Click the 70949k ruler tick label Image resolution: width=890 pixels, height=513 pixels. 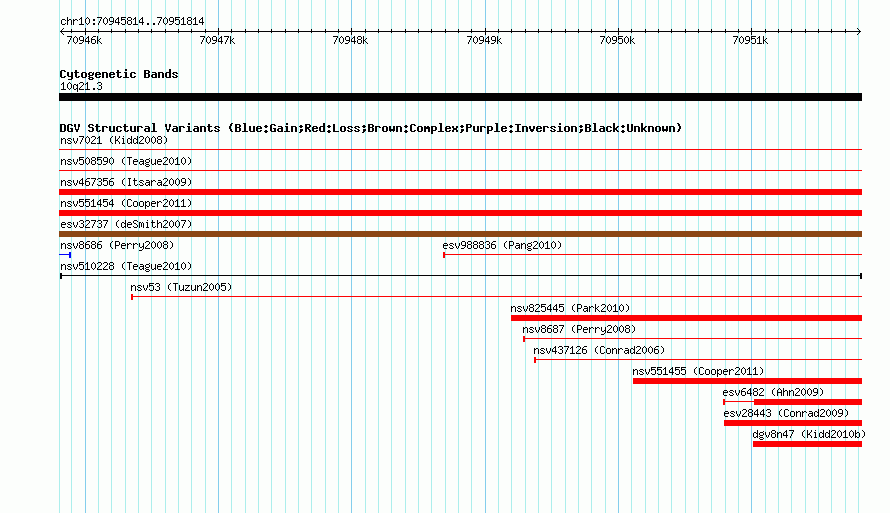[484, 40]
